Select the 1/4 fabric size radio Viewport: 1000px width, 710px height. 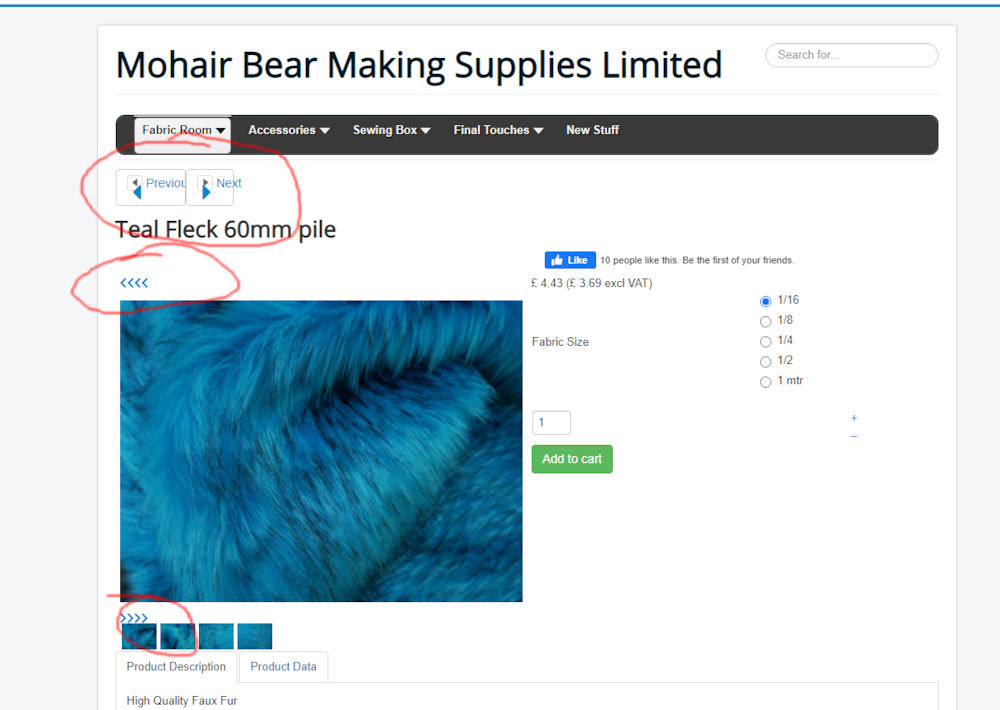tap(765, 342)
